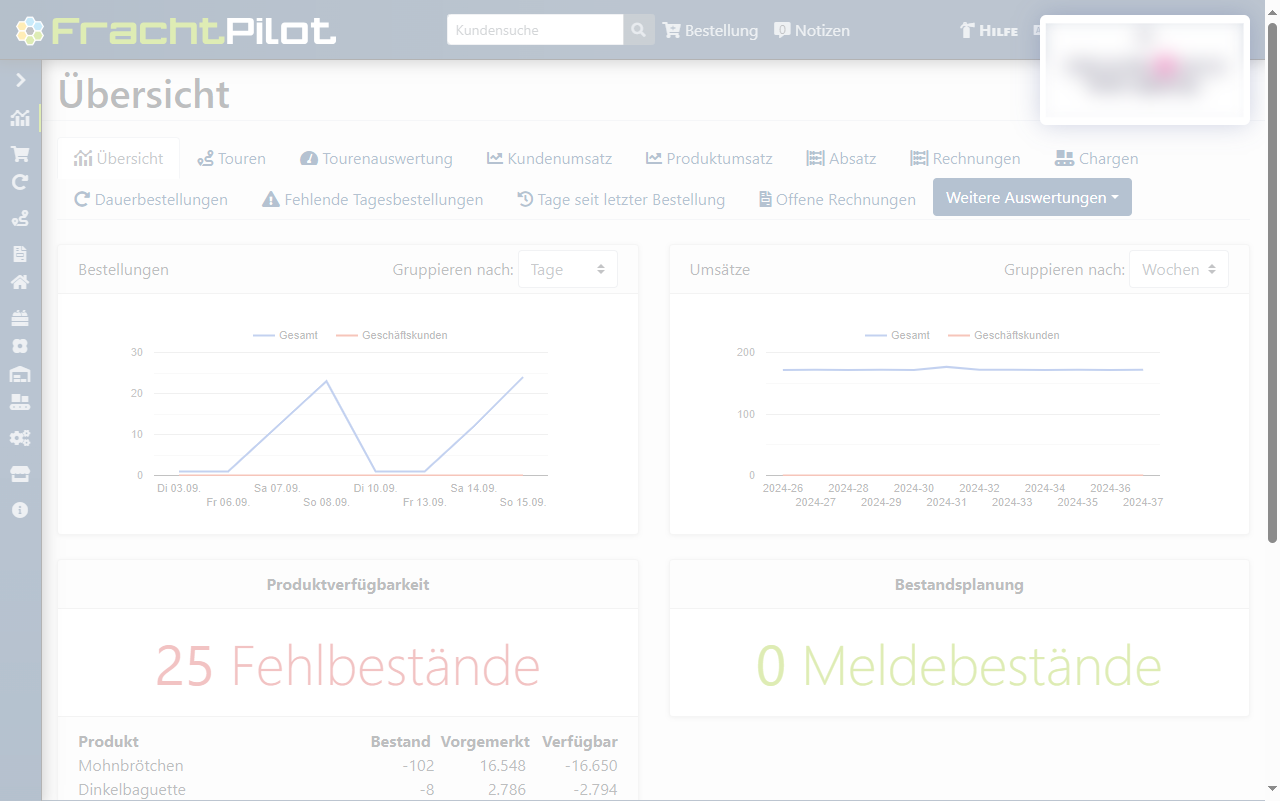Click the 'Produktverfügbarkeit' card header
This screenshot has width=1280, height=801.
(x=348, y=584)
